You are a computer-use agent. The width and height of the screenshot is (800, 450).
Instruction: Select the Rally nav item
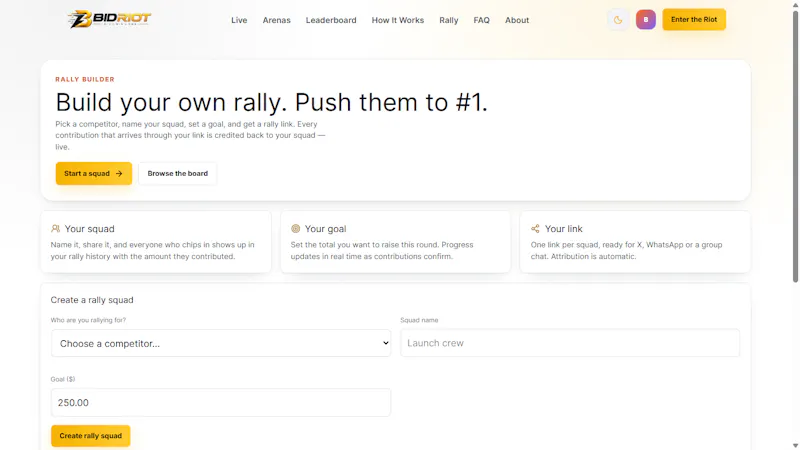pos(448,20)
